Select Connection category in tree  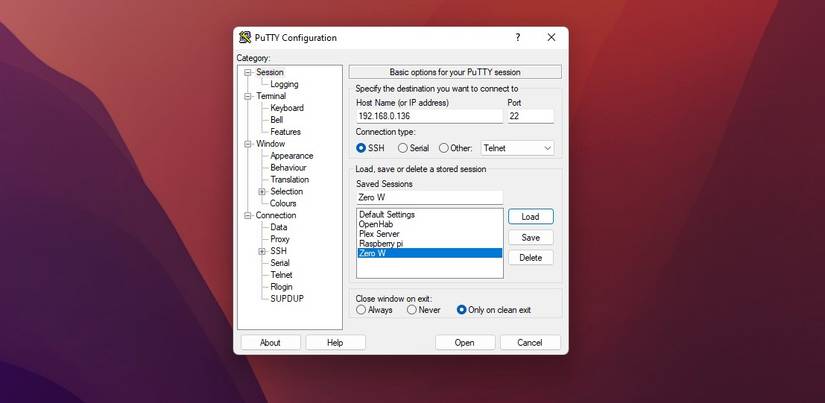tap(276, 215)
